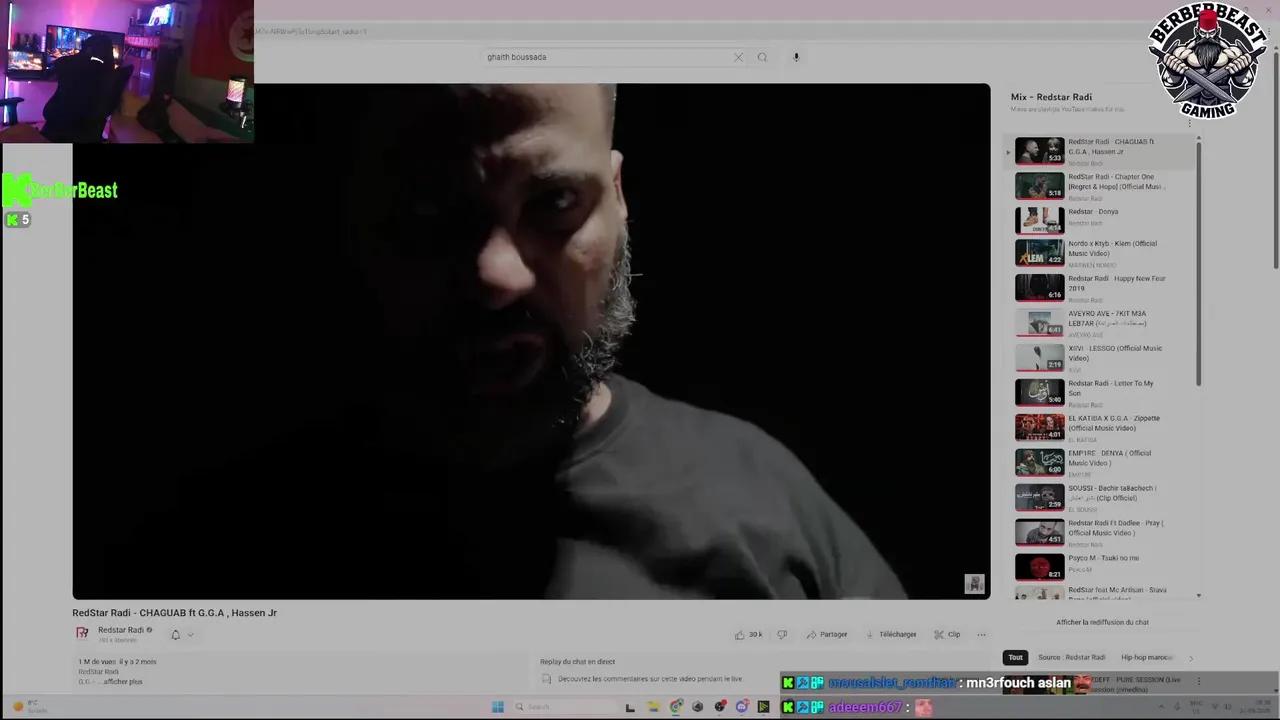The width and height of the screenshot is (1280, 720).
Task: Expand the description with afficher plus
Action: (122, 682)
